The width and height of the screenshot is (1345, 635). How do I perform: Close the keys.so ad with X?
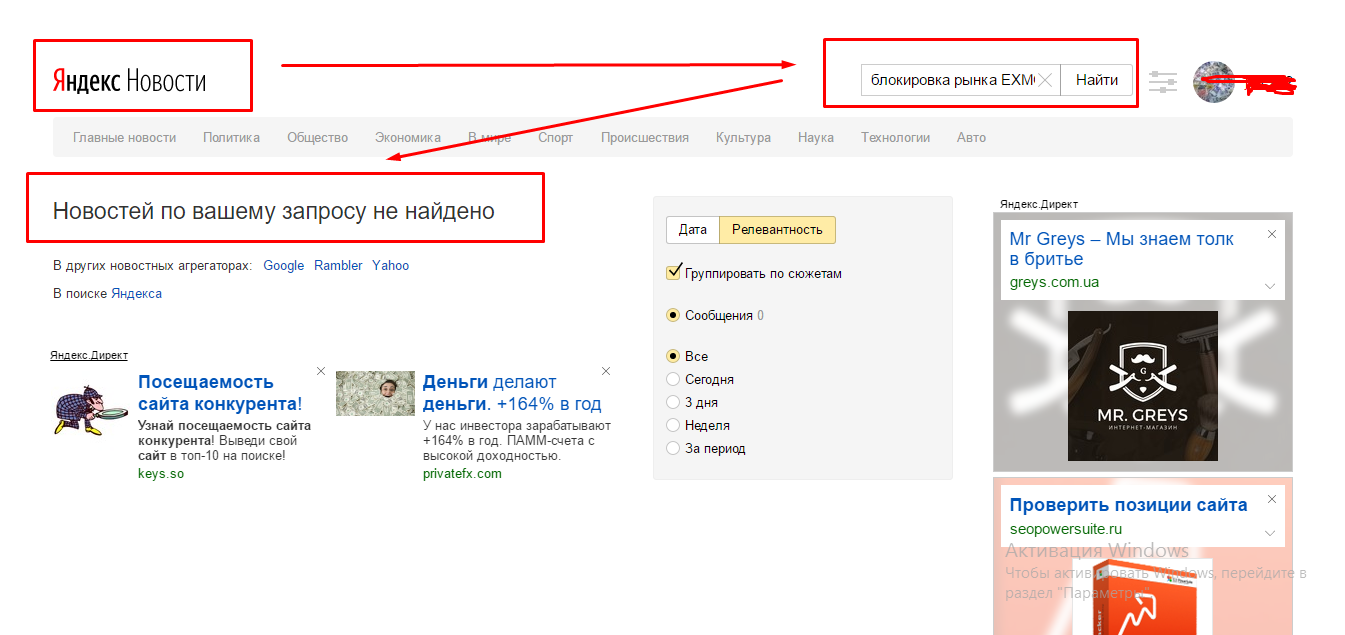click(x=321, y=371)
